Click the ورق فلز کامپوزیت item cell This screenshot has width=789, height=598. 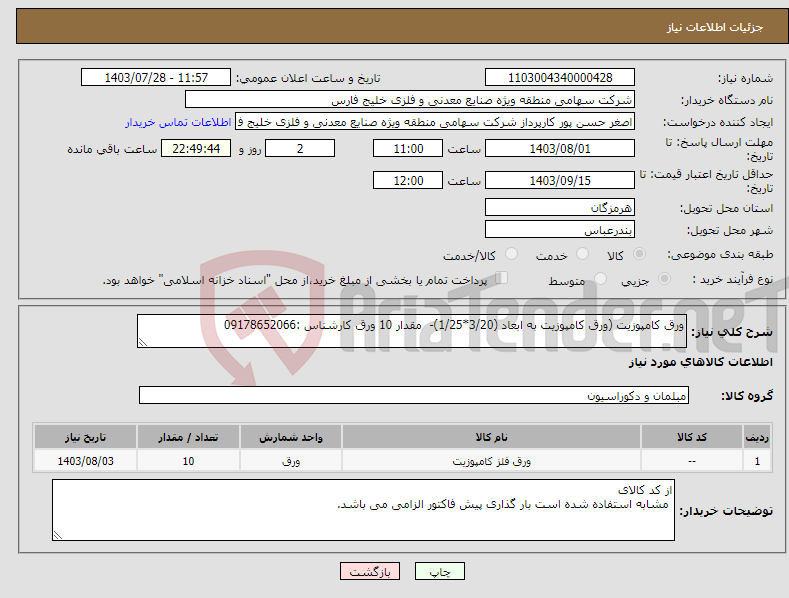tap(491, 461)
